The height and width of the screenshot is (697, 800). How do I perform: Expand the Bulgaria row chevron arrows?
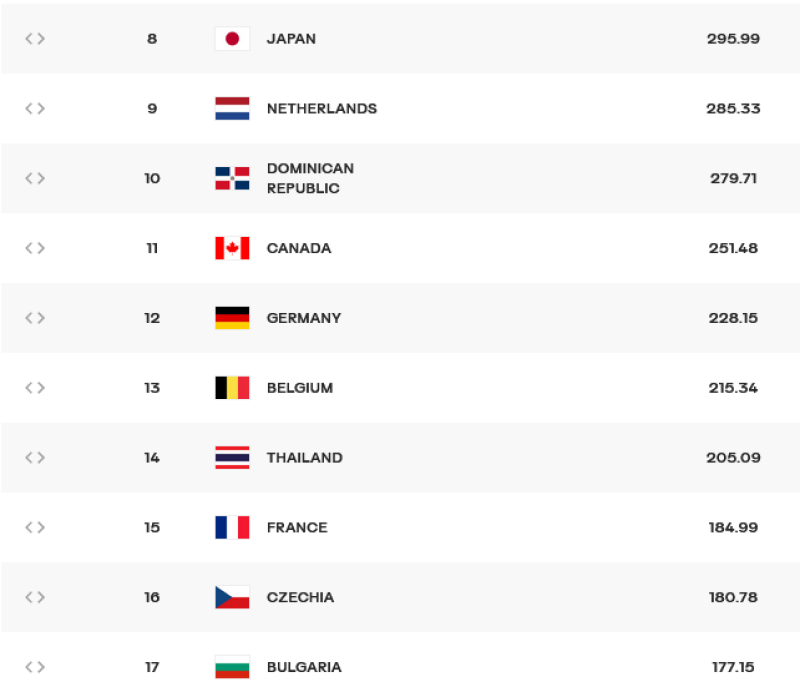pyautogui.click(x=35, y=667)
